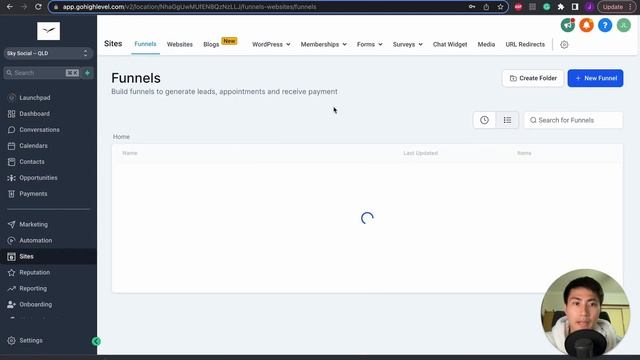Click the agency logo in sidebar
This screenshot has height=360, width=640.
49,31
